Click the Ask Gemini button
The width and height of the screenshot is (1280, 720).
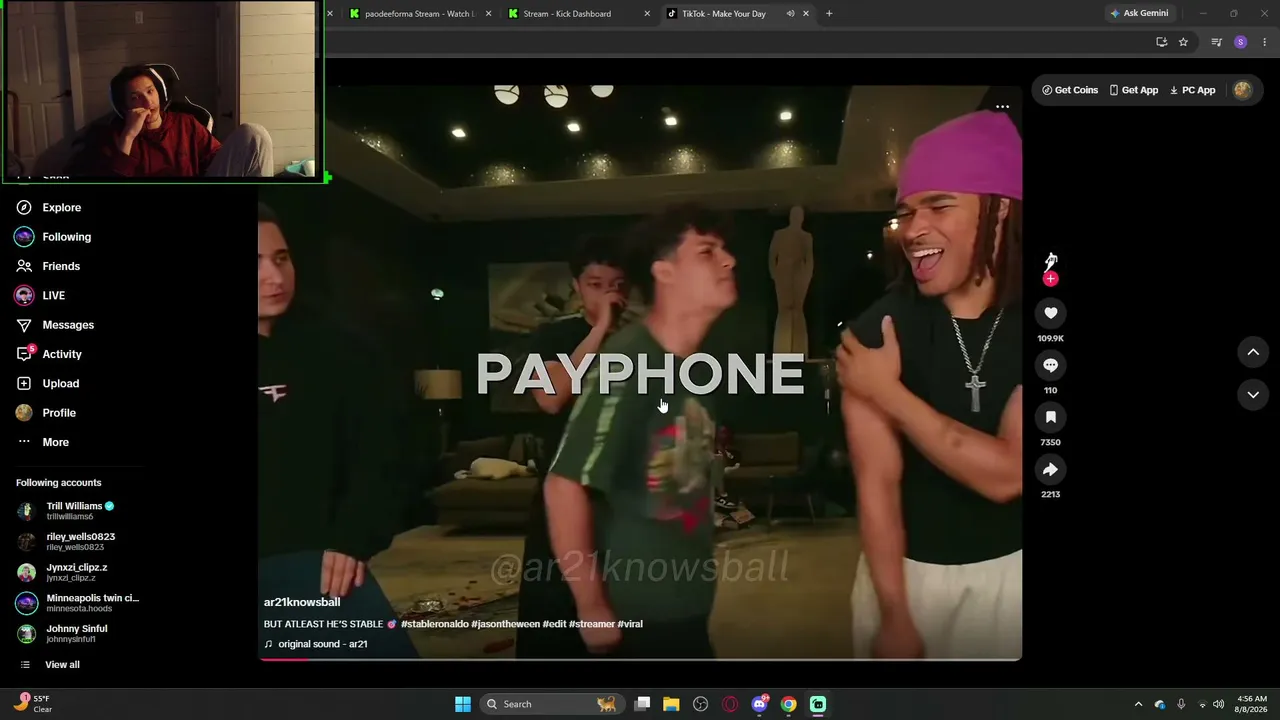[1138, 14]
